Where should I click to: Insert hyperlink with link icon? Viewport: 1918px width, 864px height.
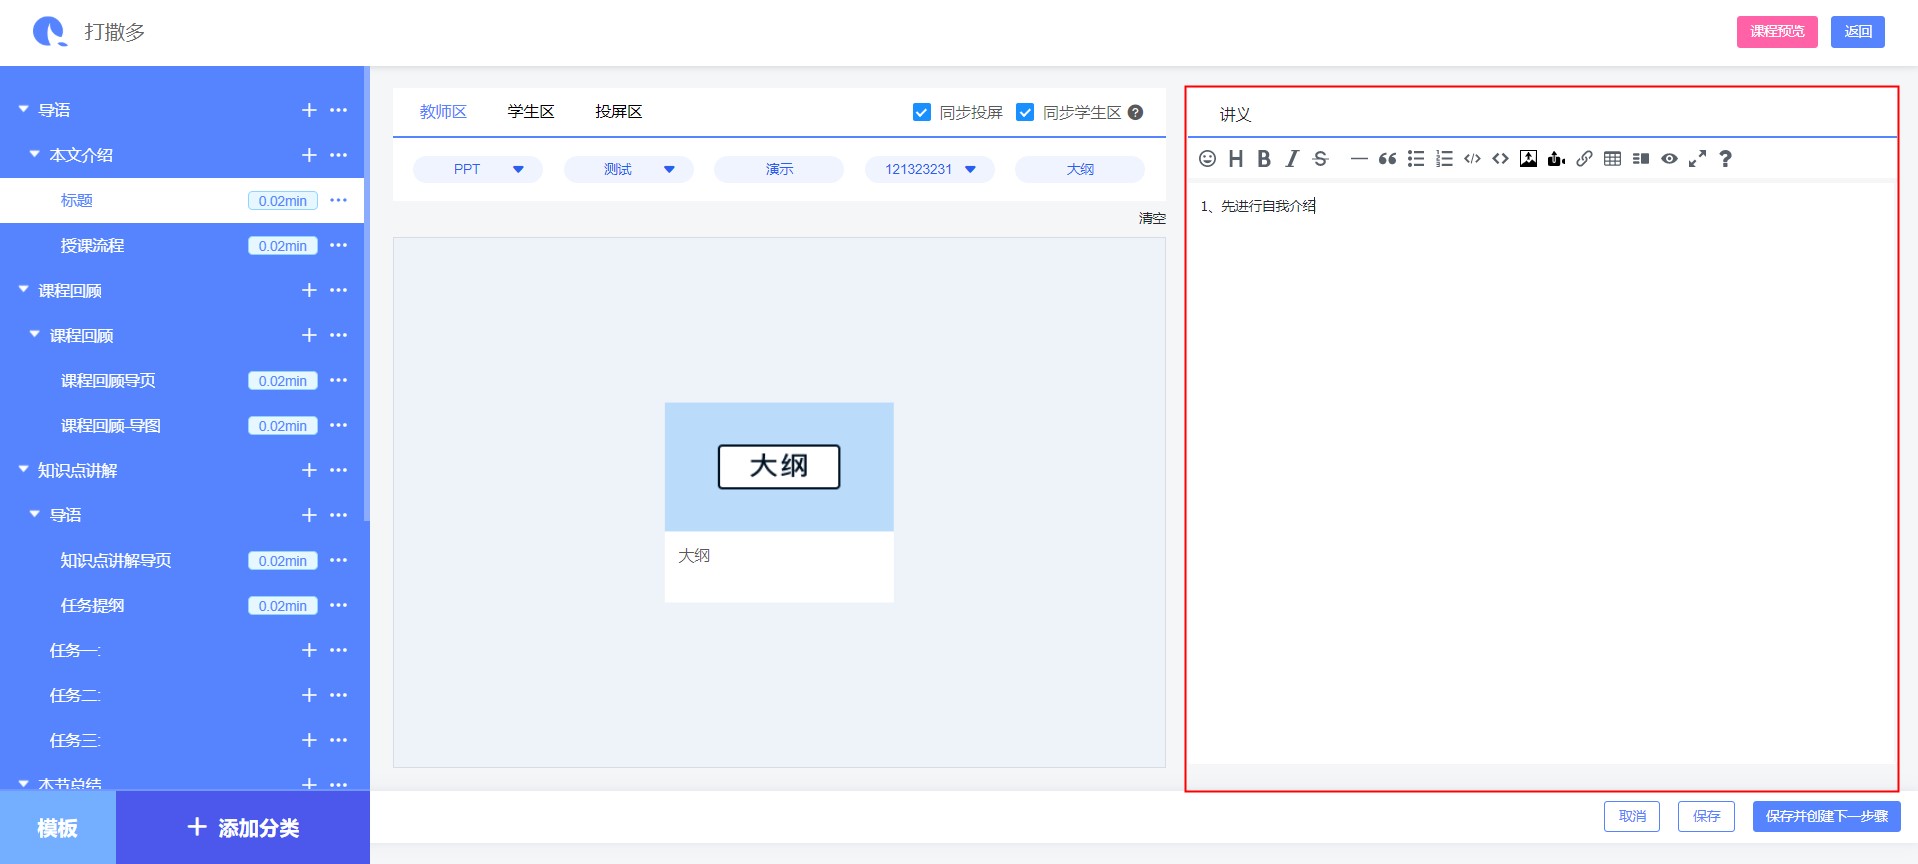click(1584, 158)
